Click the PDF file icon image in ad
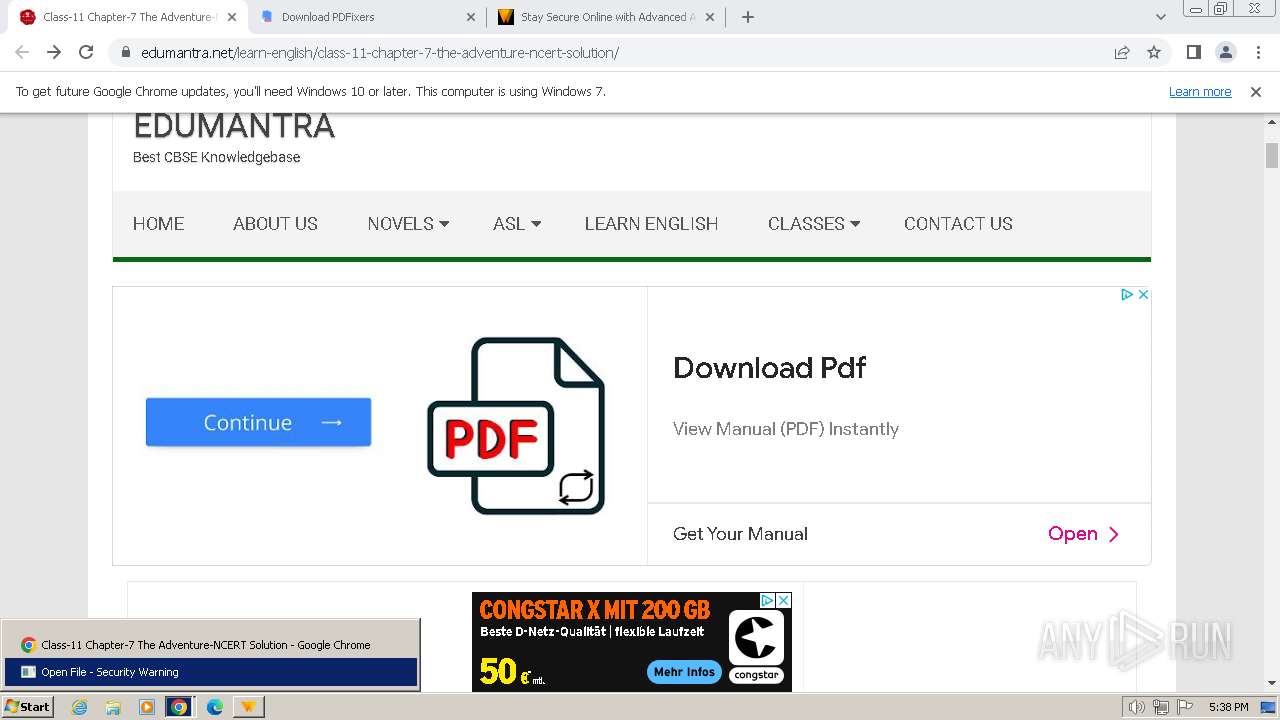The height and width of the screenshot is (720, 1280). [516, 426]
